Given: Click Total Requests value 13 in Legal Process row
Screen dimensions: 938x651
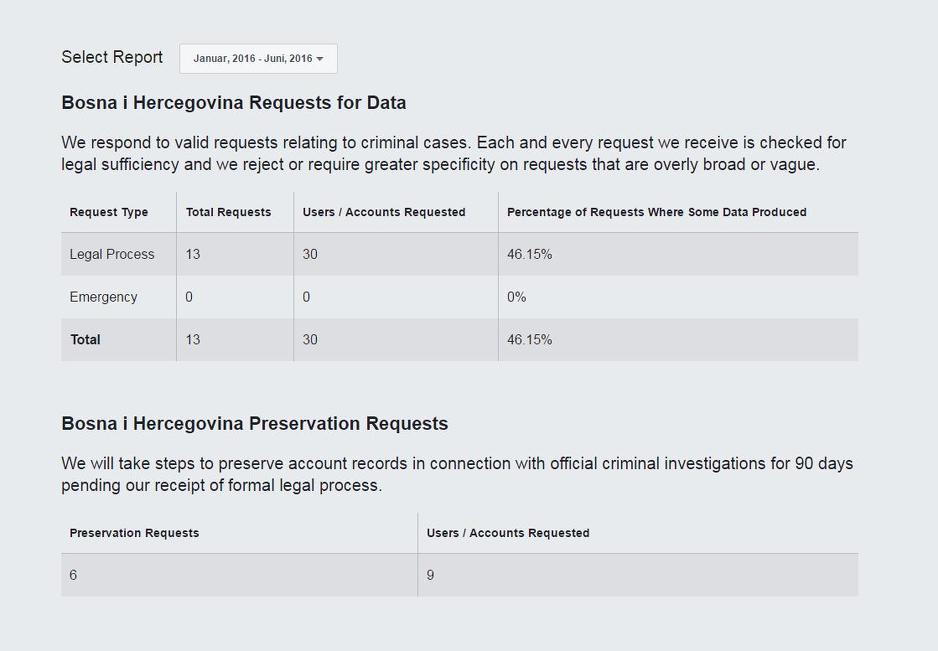Looking at the screenshot, I should tap(193, 254).
